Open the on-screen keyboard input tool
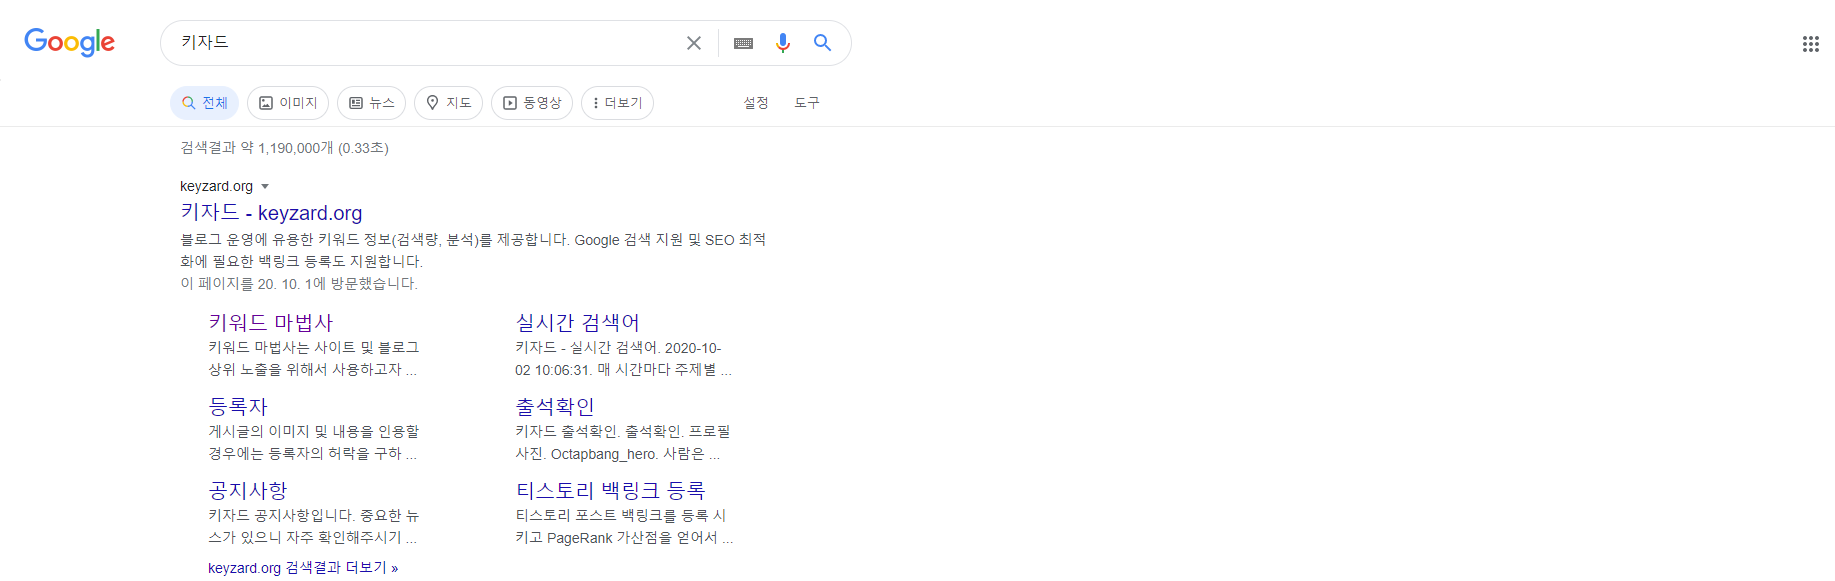The height and width of the screenshot is (581, 1835). (x=743, y=43)
